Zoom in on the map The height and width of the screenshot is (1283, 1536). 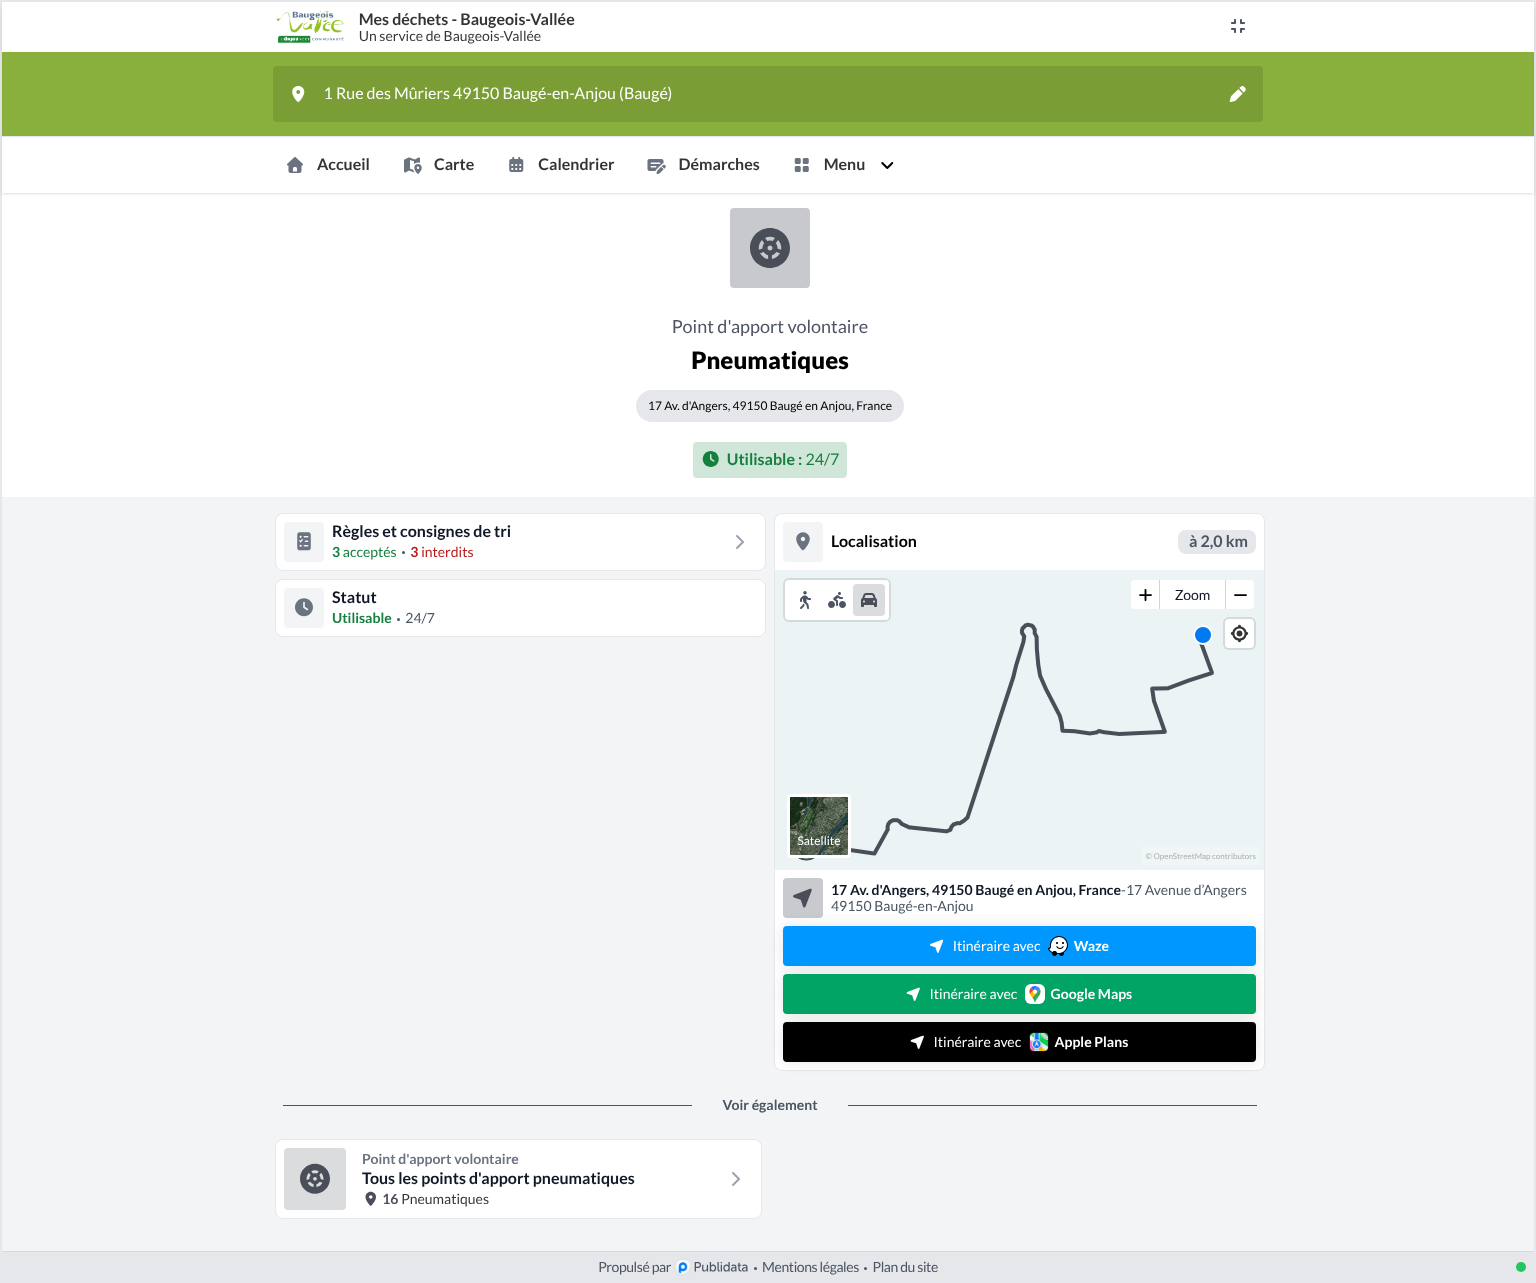click(1146, 595)
